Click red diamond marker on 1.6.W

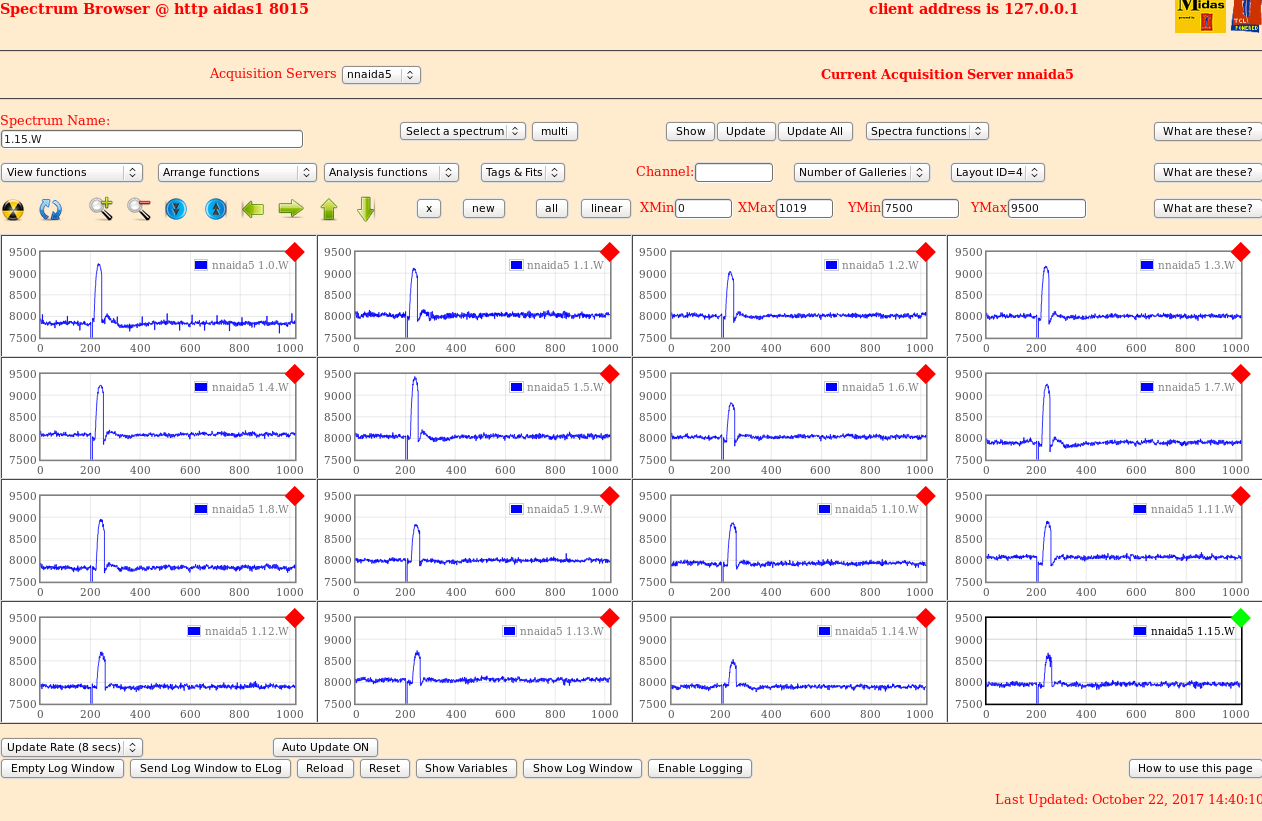(925, 374)
